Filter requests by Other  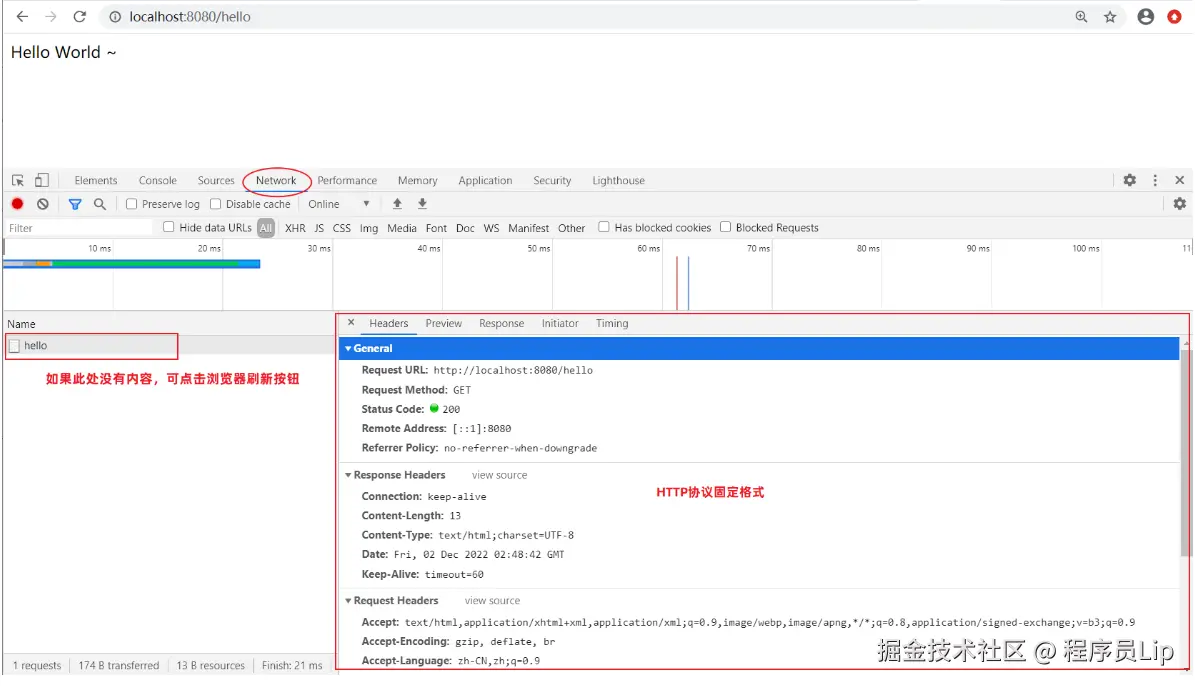(572, 228)
